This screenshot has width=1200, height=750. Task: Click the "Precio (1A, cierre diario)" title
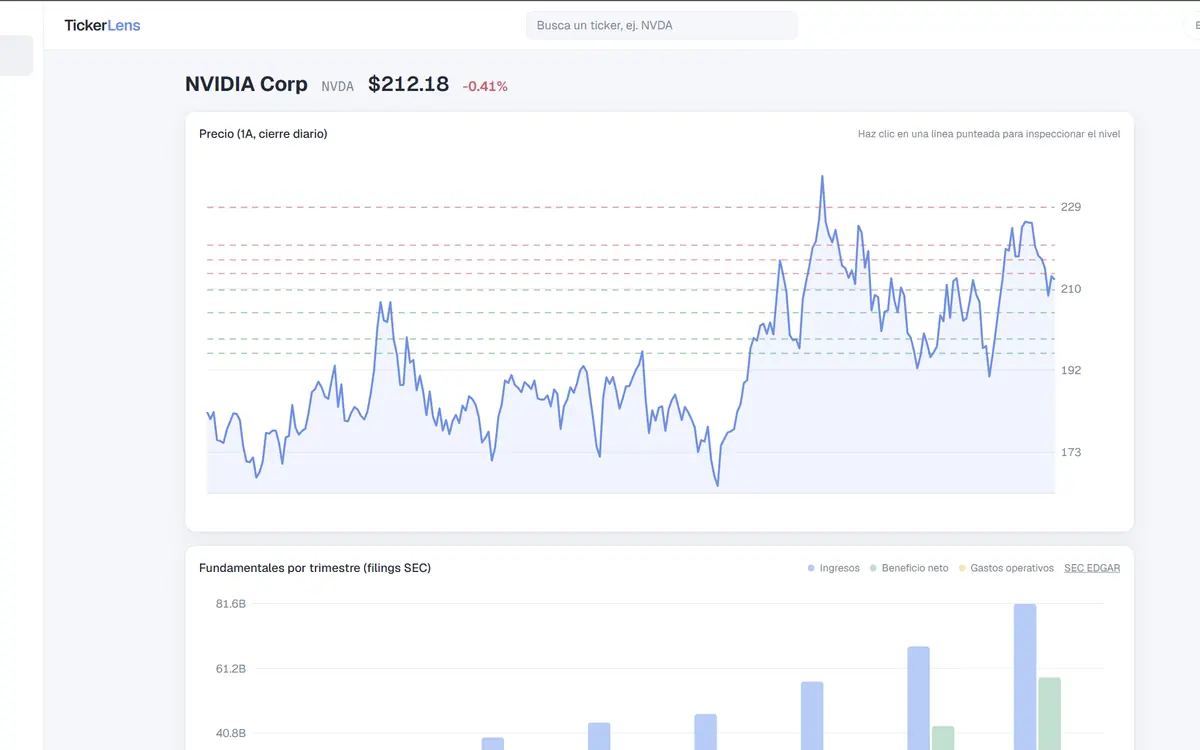263,134
